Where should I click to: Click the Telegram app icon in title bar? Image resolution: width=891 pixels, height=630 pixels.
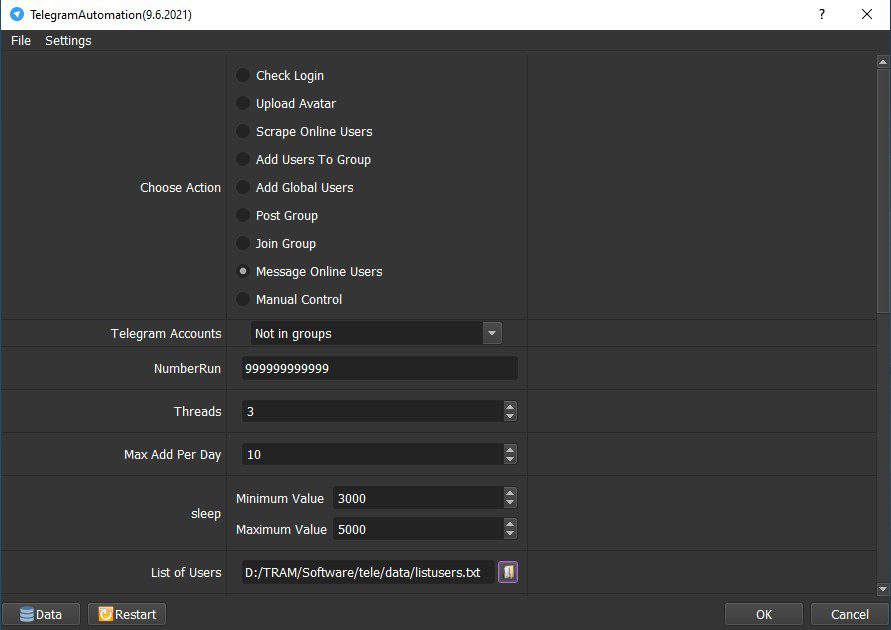coord(16,14)
